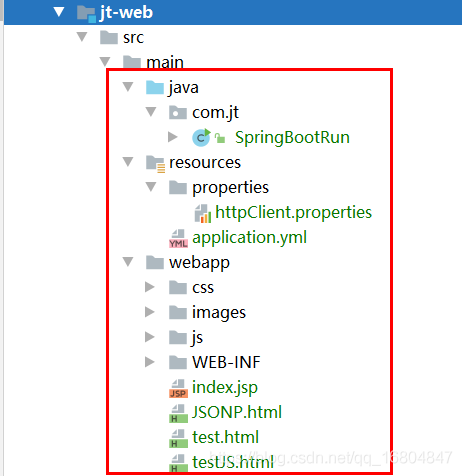This screenshot has height=476, width=462.
Task: Select the main folder label
Action: tap(165, 62)
